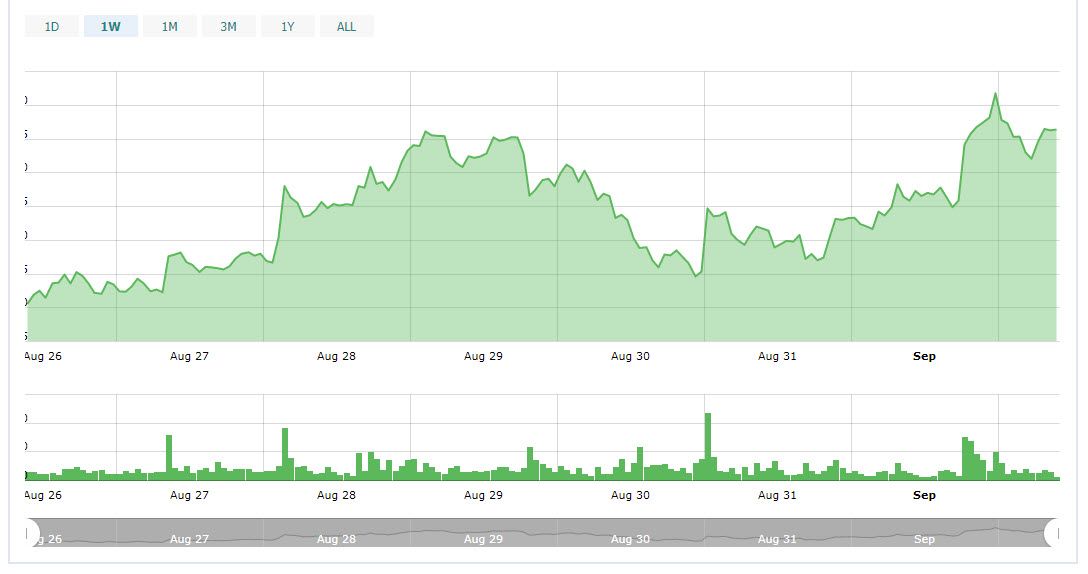The height and width of the screenshot is (574, 1088).
Task: Display ALL historical data
Action: (347, 27)
